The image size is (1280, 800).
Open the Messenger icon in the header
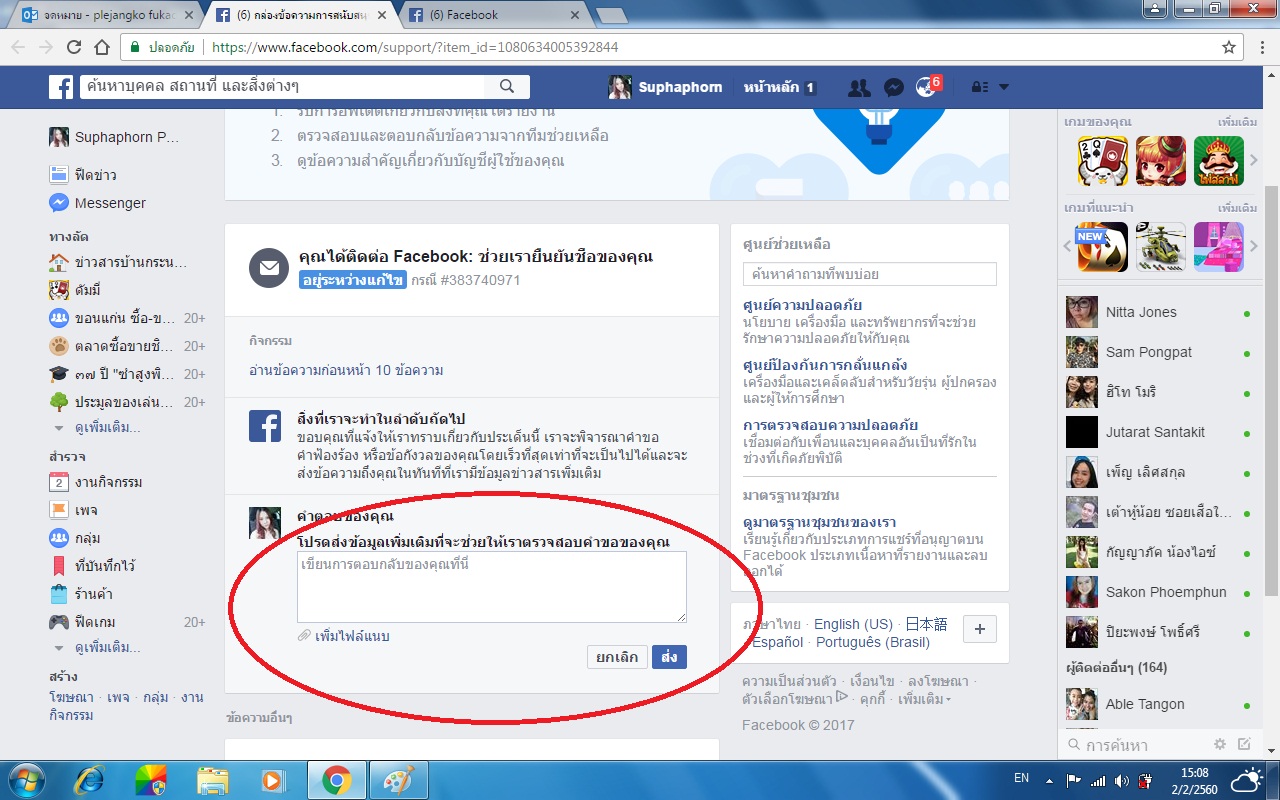pyautogui.click(x=894, y=87)
